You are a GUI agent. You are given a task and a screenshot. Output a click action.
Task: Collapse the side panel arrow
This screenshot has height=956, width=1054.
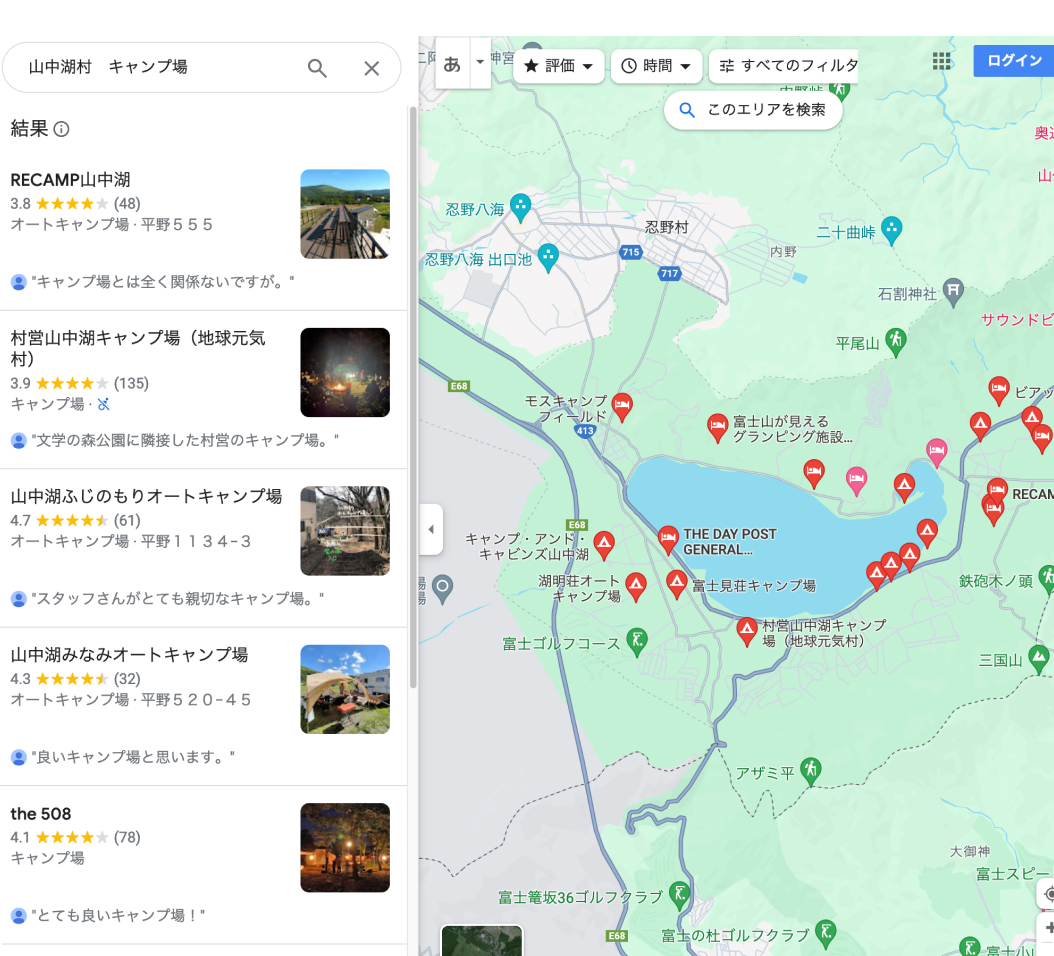tap(431, 529)
